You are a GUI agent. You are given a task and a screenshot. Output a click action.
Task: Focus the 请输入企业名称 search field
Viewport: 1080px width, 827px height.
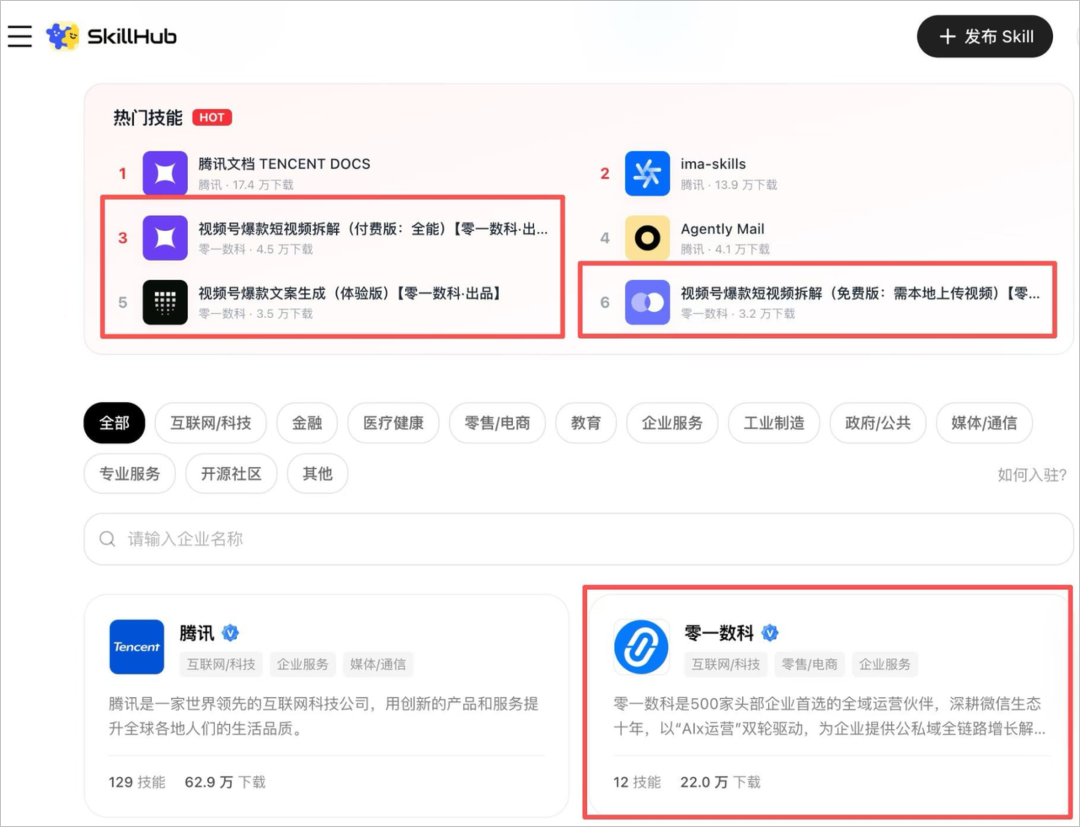(x=579, y=538)
